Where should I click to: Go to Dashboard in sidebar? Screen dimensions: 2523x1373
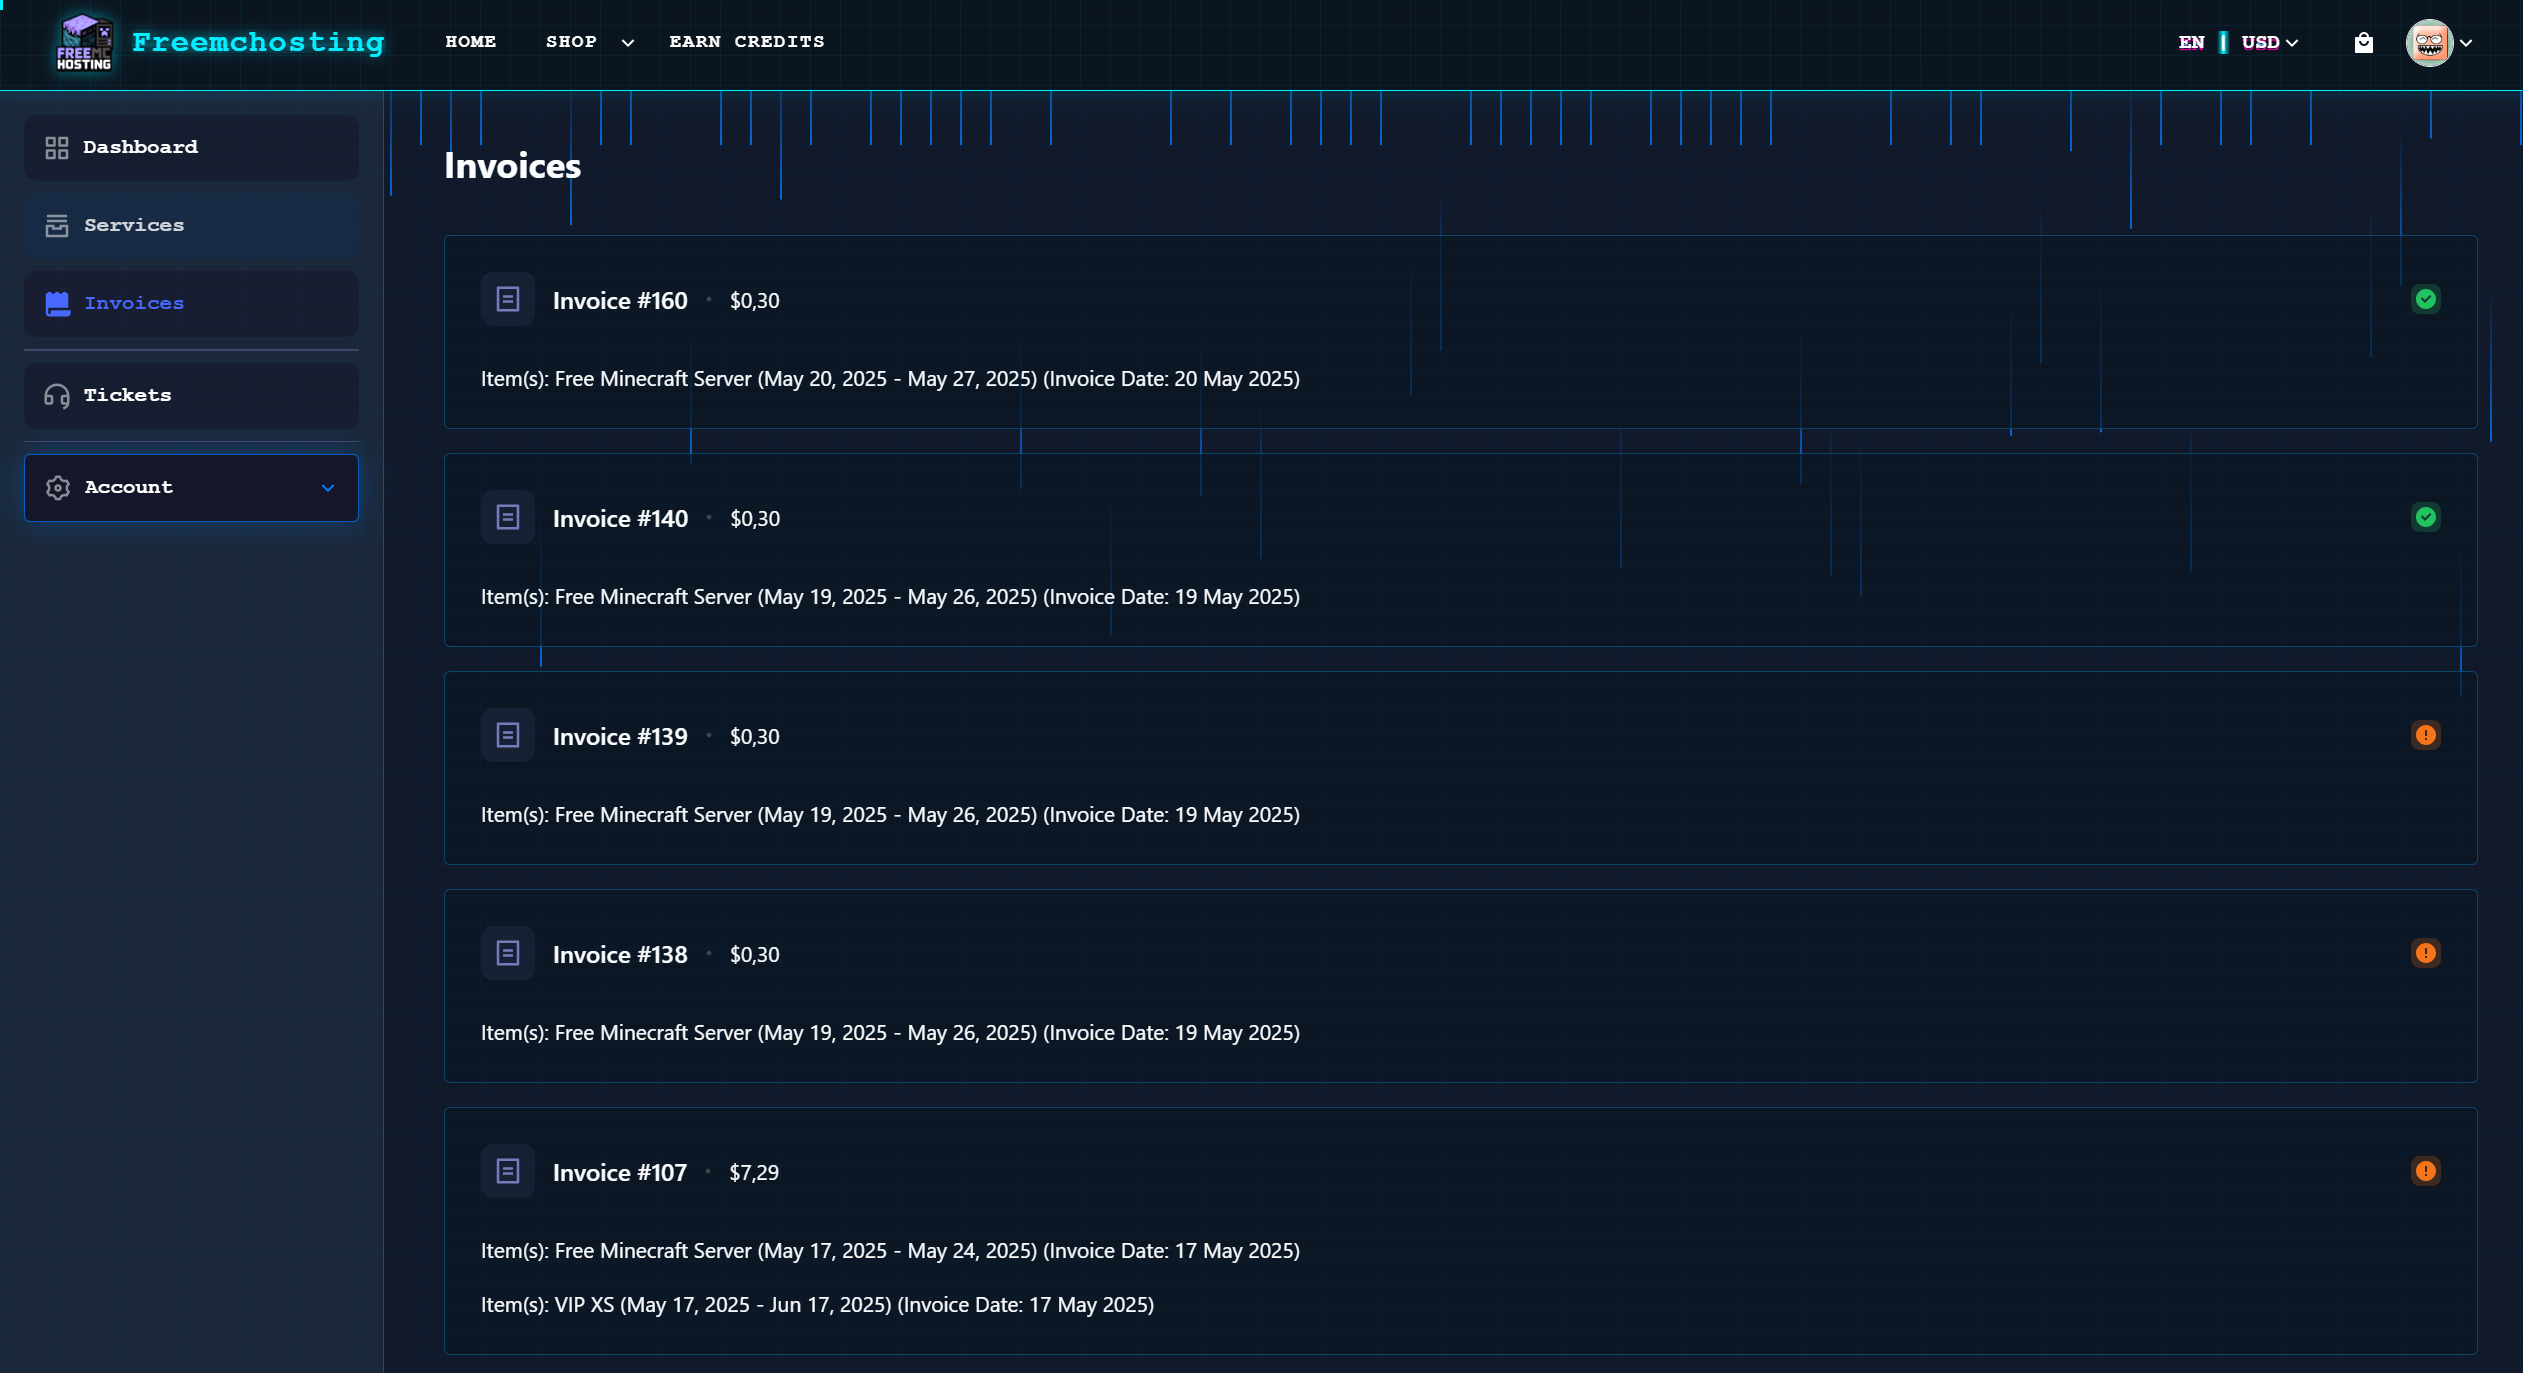[191, 148]
